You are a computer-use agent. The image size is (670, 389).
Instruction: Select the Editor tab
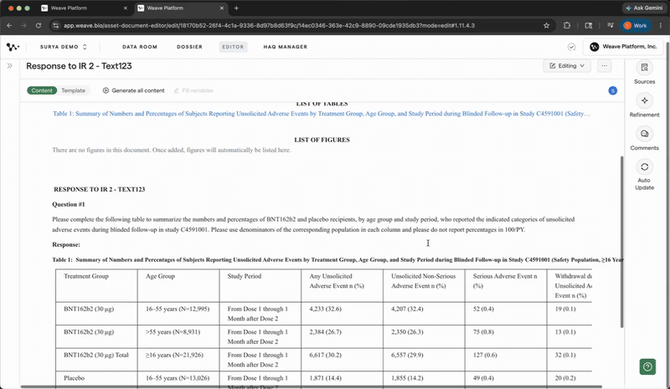pos(233,47)
